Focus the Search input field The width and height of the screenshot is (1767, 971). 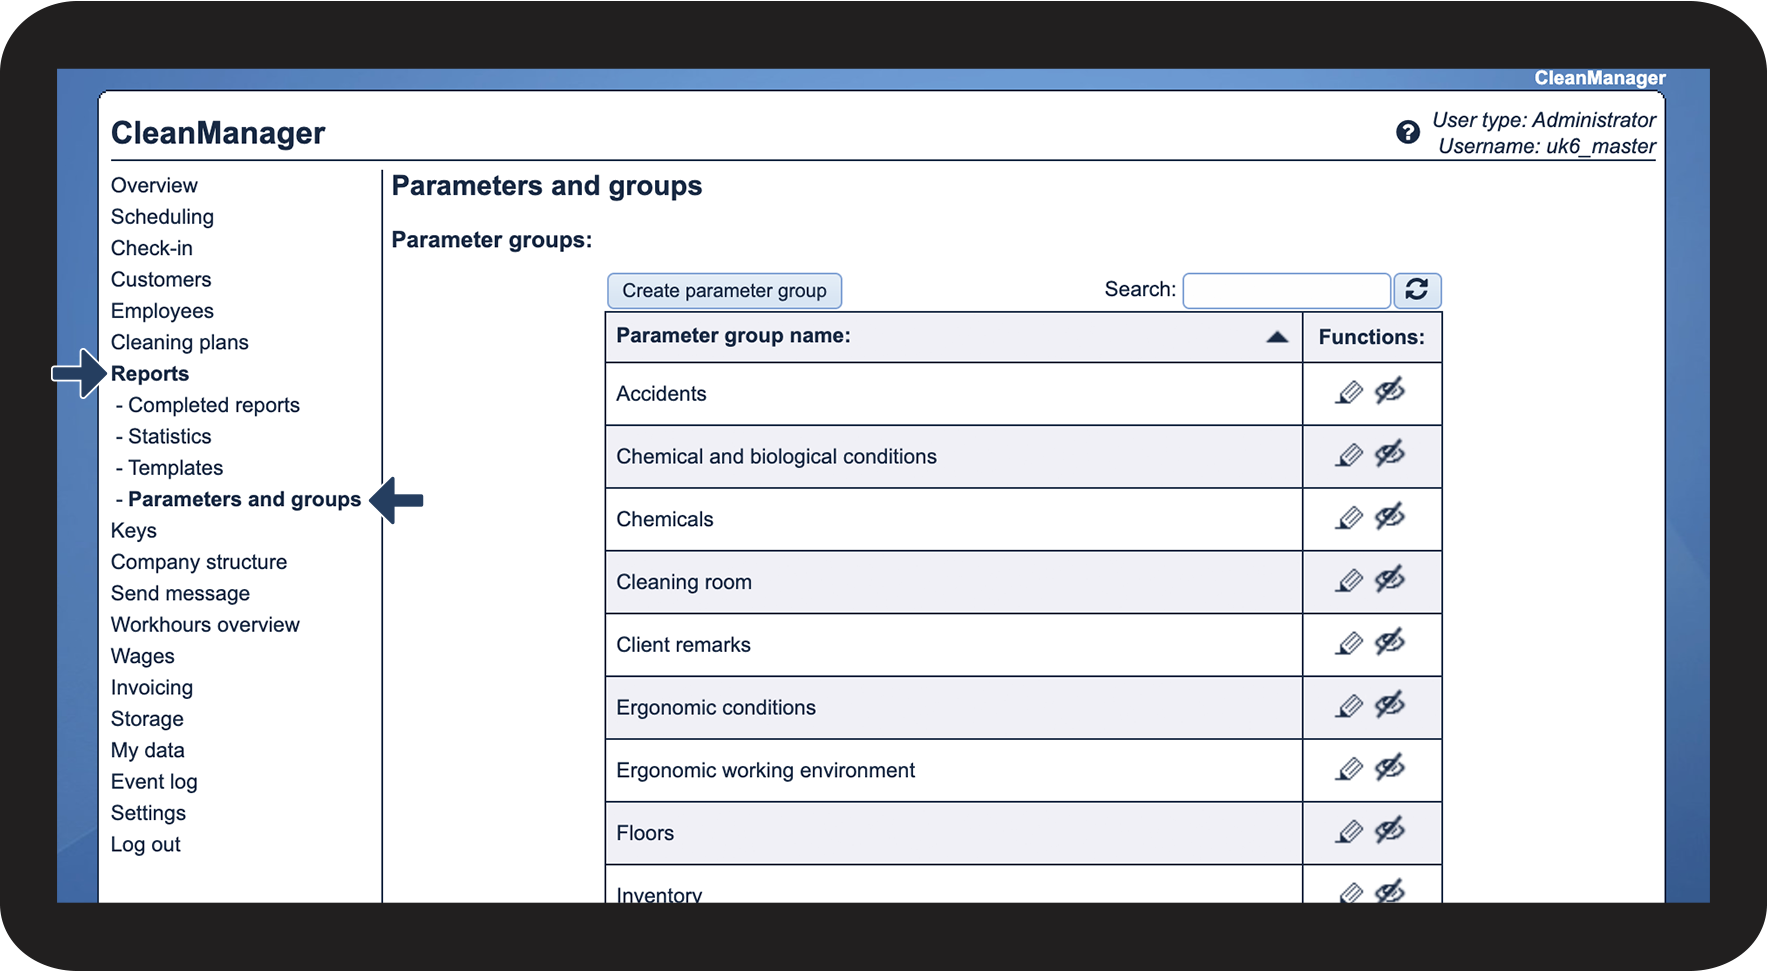(1286, 291)
